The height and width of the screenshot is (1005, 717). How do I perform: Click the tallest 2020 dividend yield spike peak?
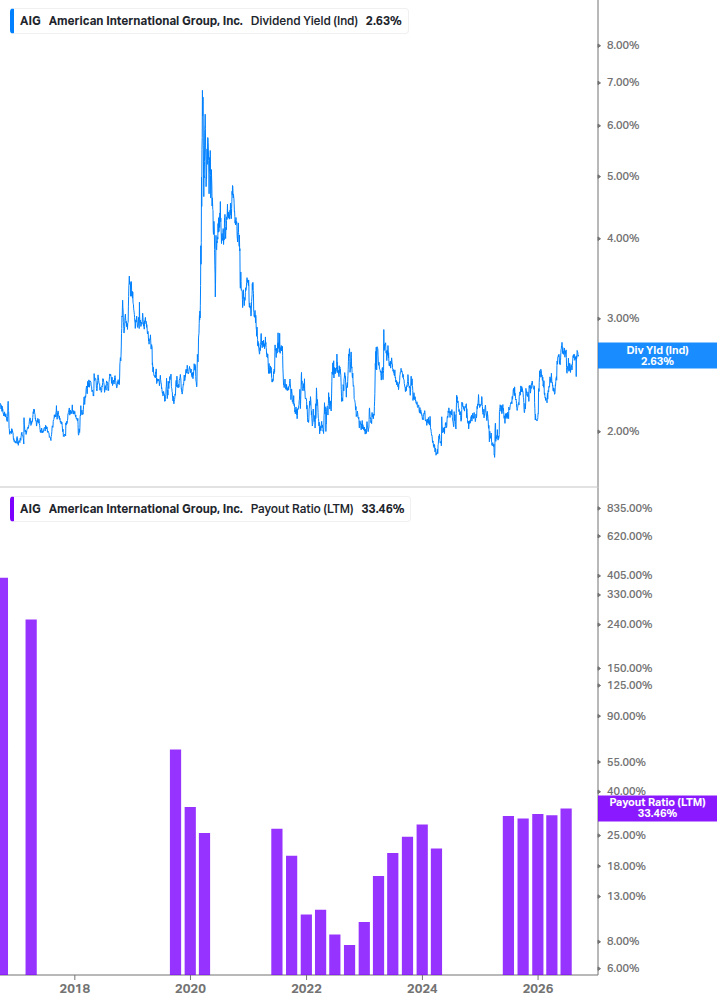[x=202, y=93]
